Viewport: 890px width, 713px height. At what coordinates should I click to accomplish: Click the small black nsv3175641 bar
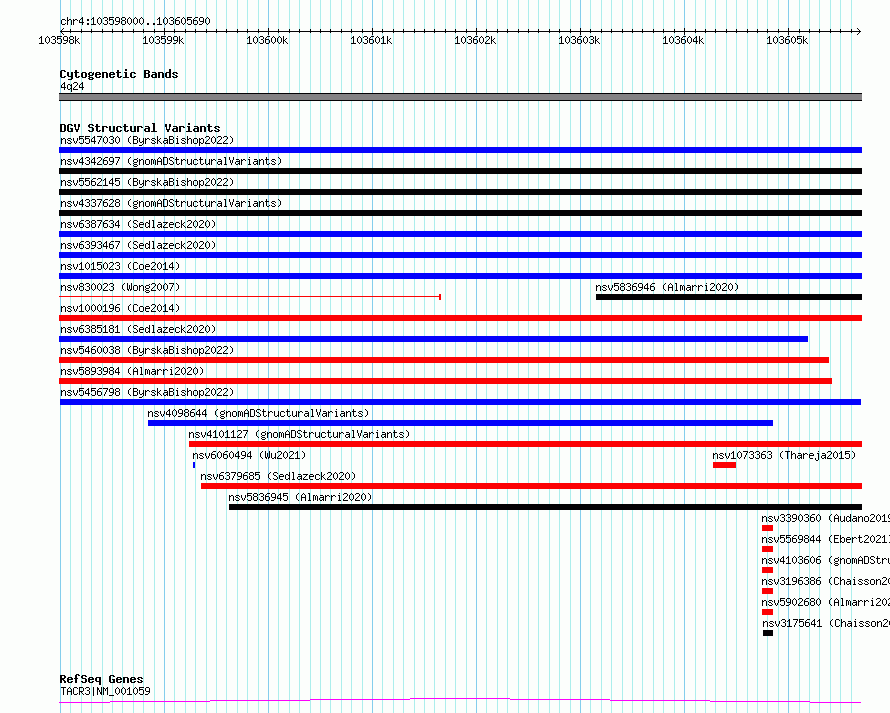point(768,633)
